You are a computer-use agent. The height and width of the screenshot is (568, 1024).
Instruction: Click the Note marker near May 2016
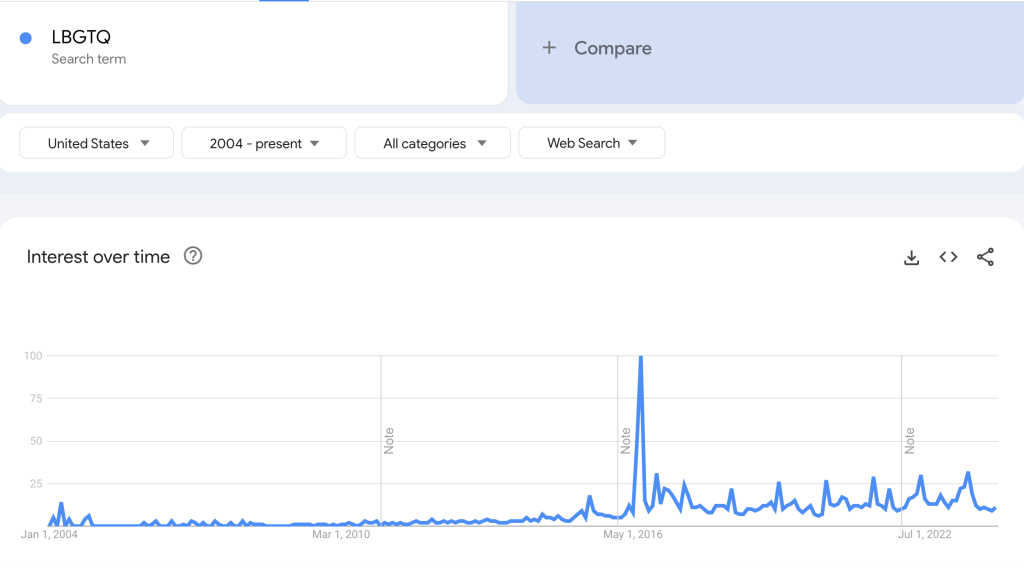click(625, 440)
